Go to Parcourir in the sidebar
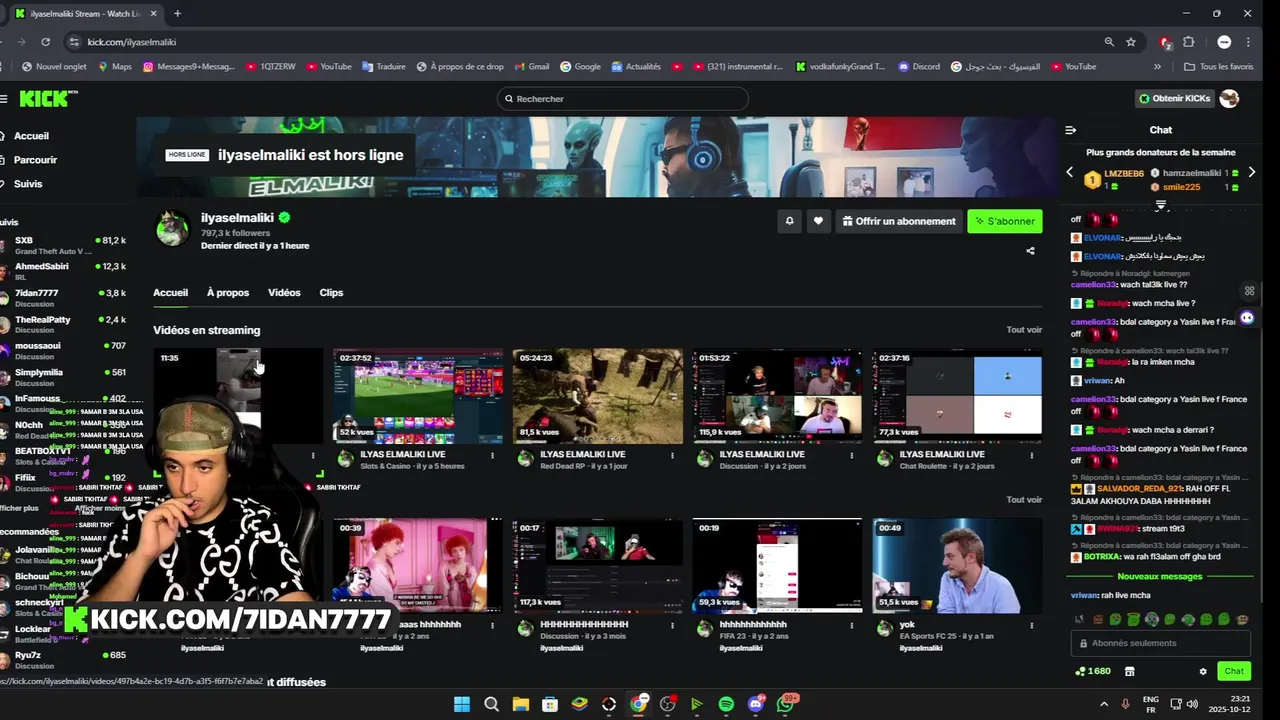1280x720 pixels. pyautogui.click(x=35, y=160)
